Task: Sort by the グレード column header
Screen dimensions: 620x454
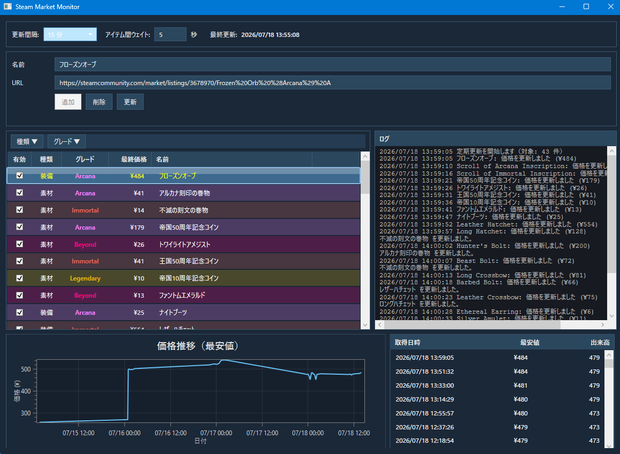Action: [x=85, y=159]
